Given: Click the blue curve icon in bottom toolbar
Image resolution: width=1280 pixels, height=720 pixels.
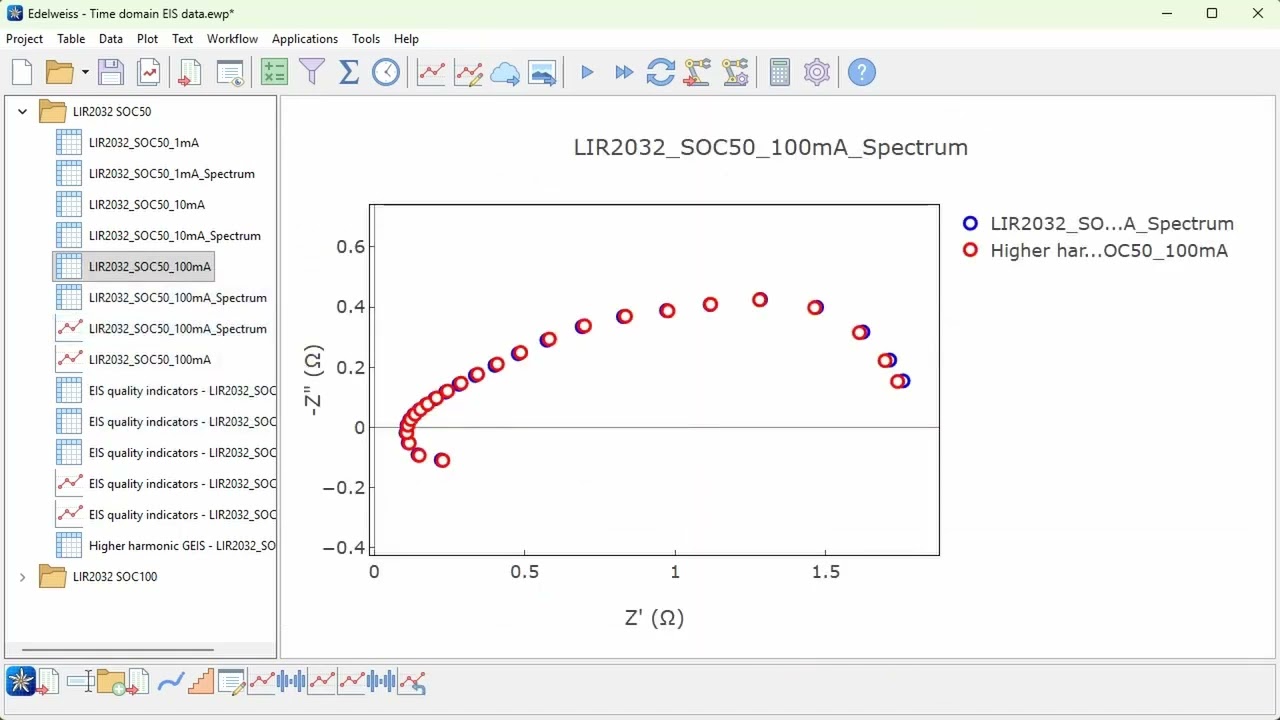Looking at the screenshot, I should pos(171,682).
